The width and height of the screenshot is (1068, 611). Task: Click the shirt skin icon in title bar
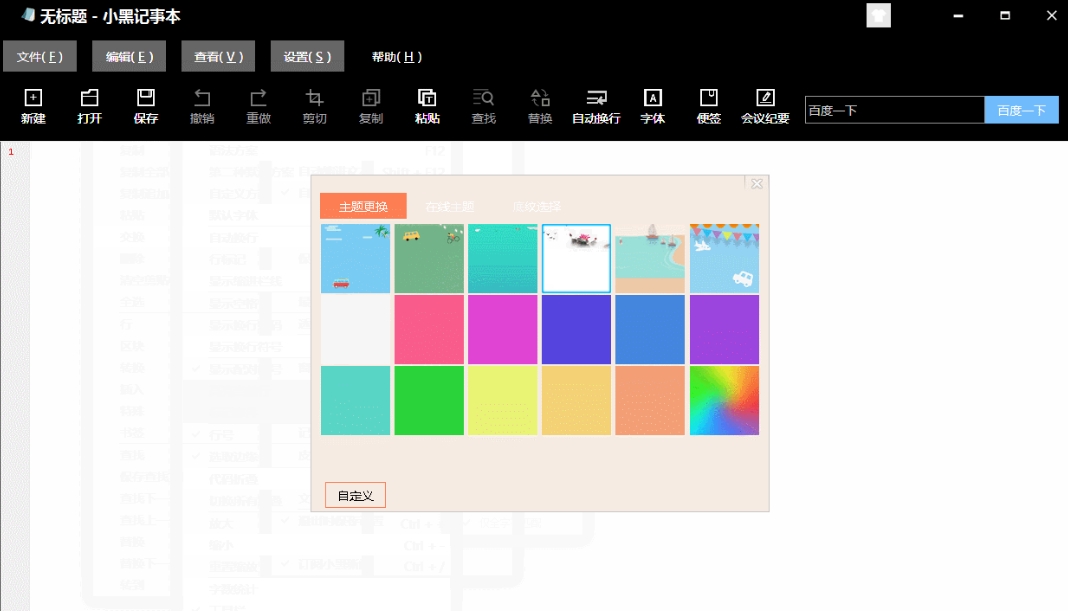tap(878, 16)
